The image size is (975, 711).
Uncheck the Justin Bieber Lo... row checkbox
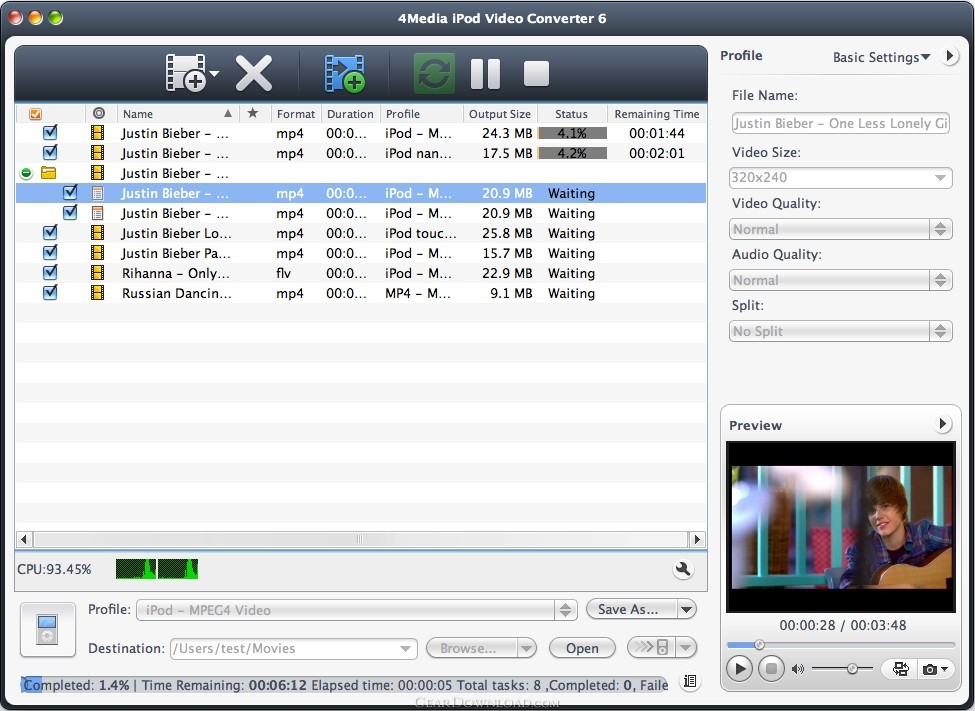50,233
